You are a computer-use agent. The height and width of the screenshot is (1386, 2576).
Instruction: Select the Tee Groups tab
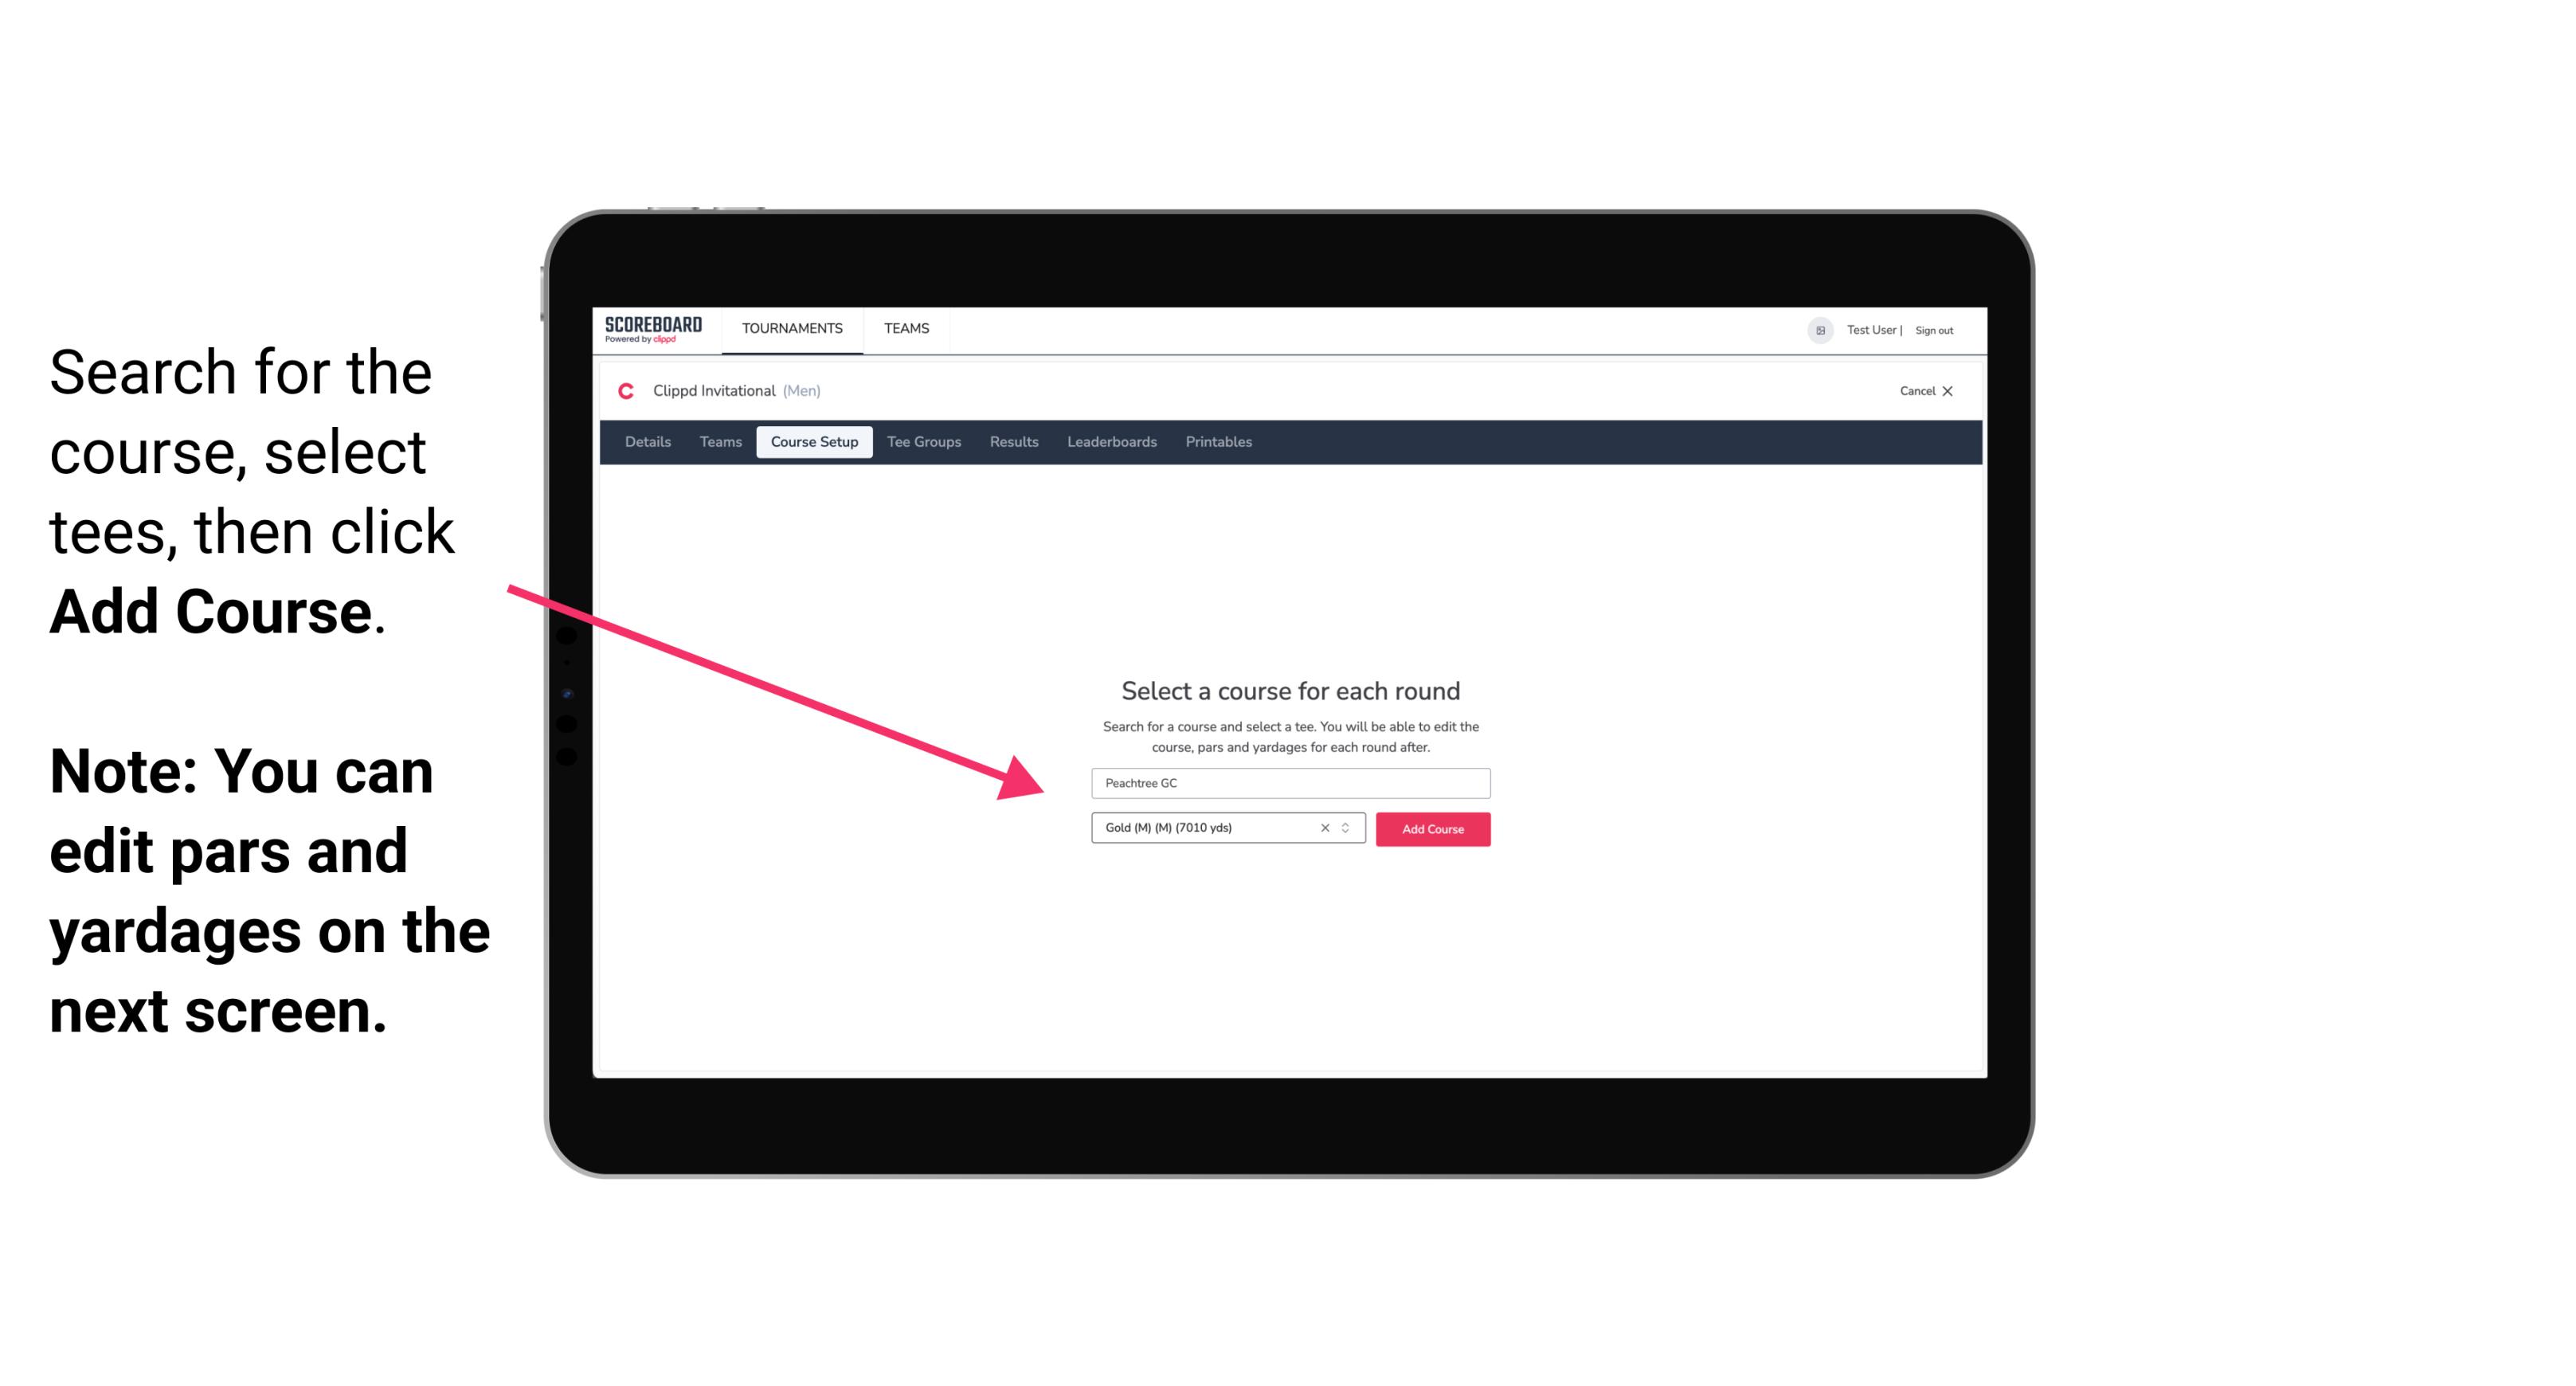(922, 442)
